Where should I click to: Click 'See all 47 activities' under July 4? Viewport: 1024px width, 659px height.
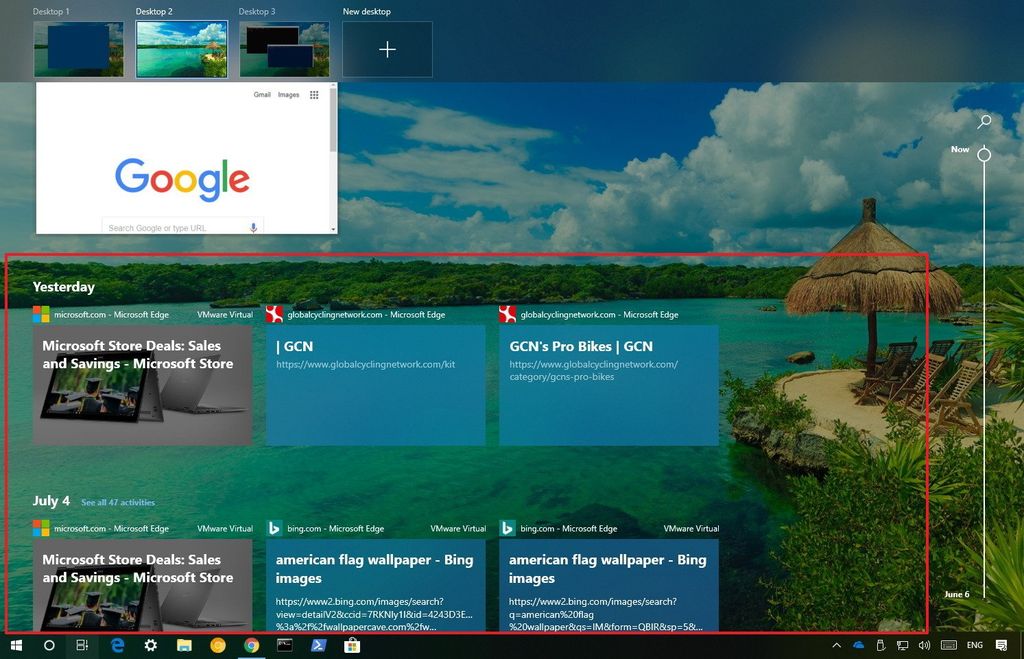point(118,502)
